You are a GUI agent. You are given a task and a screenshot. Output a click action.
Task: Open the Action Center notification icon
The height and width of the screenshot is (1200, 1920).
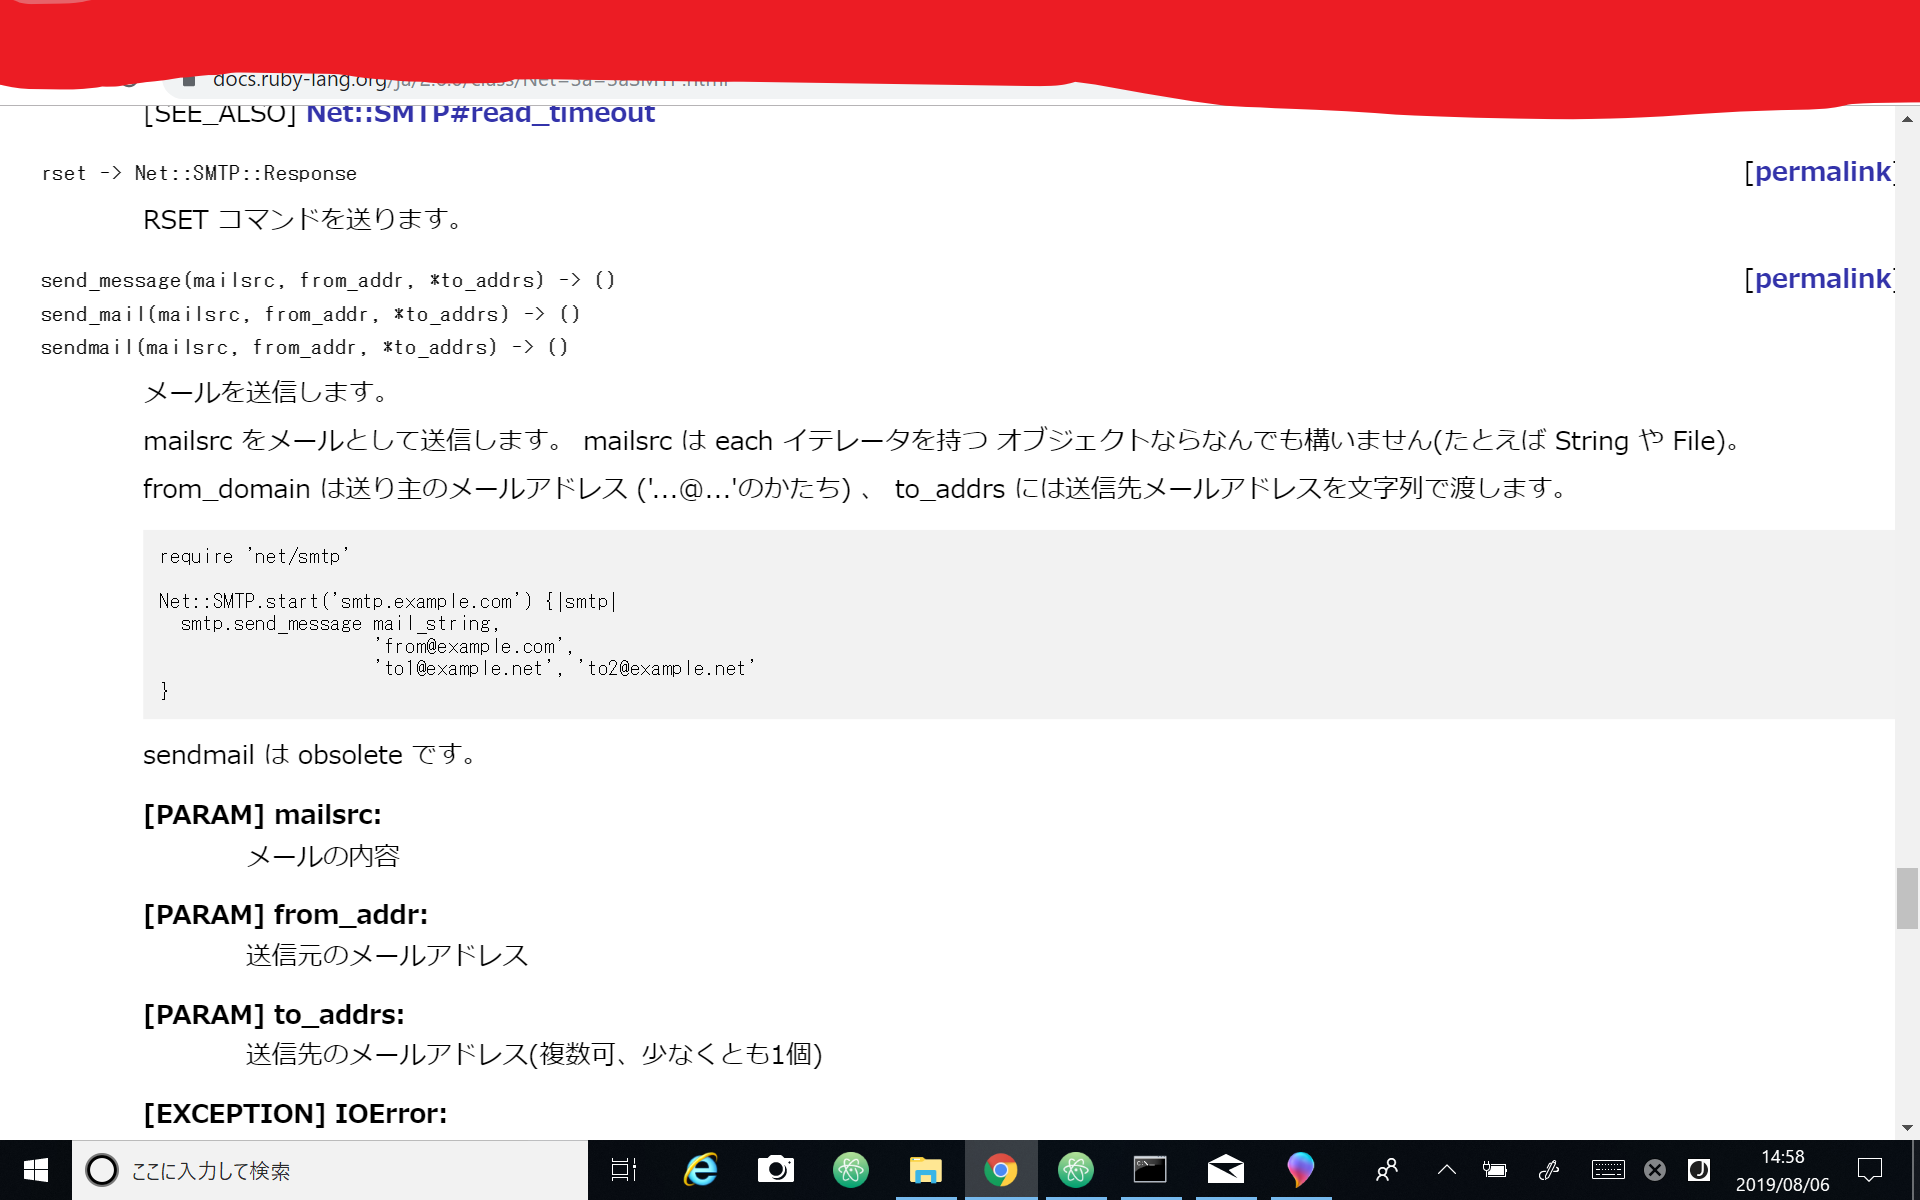point(1871,1169)
